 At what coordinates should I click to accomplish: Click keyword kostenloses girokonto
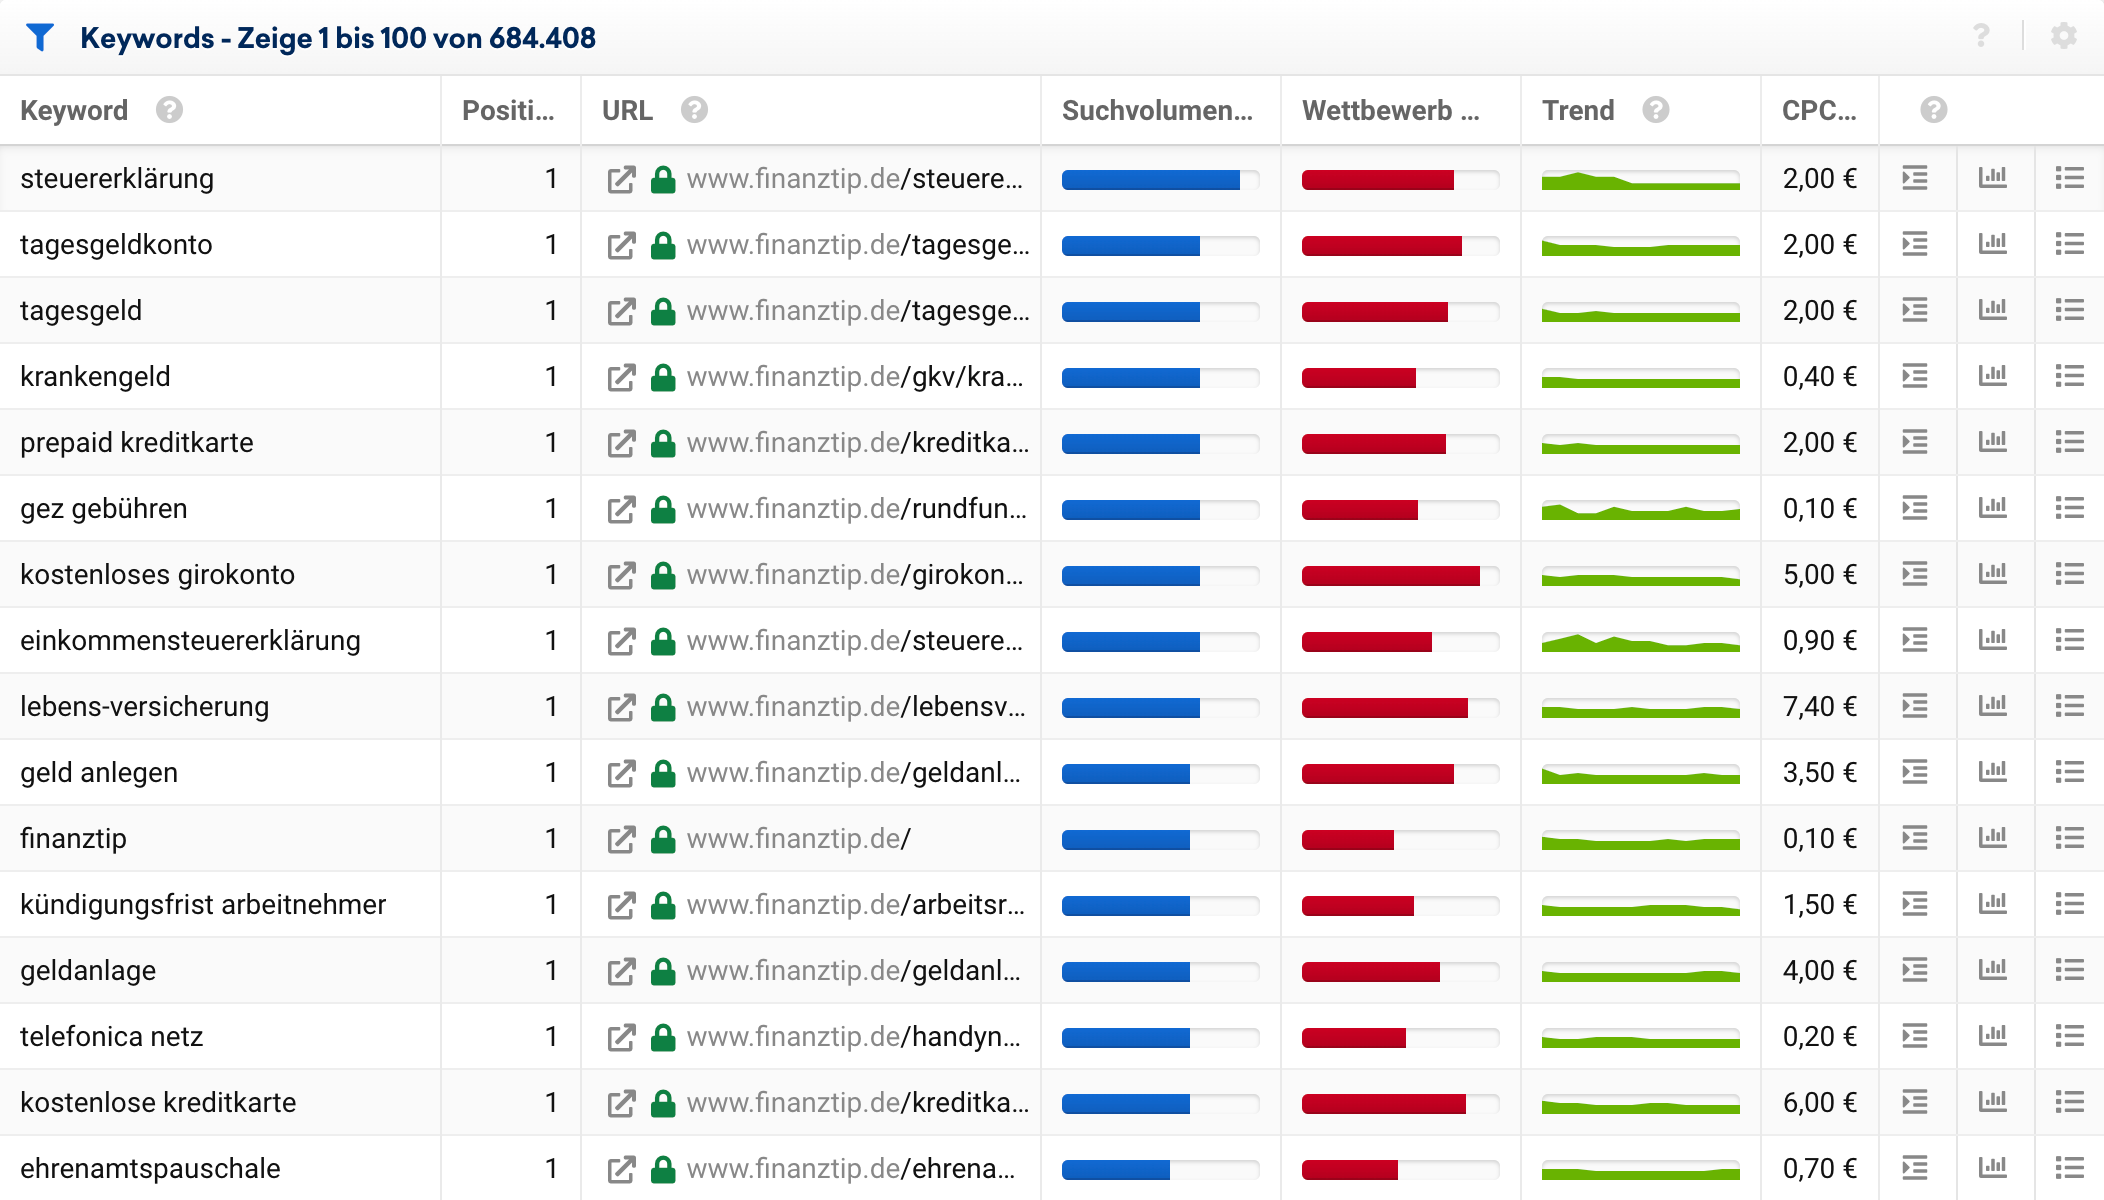tap(157, 575)
